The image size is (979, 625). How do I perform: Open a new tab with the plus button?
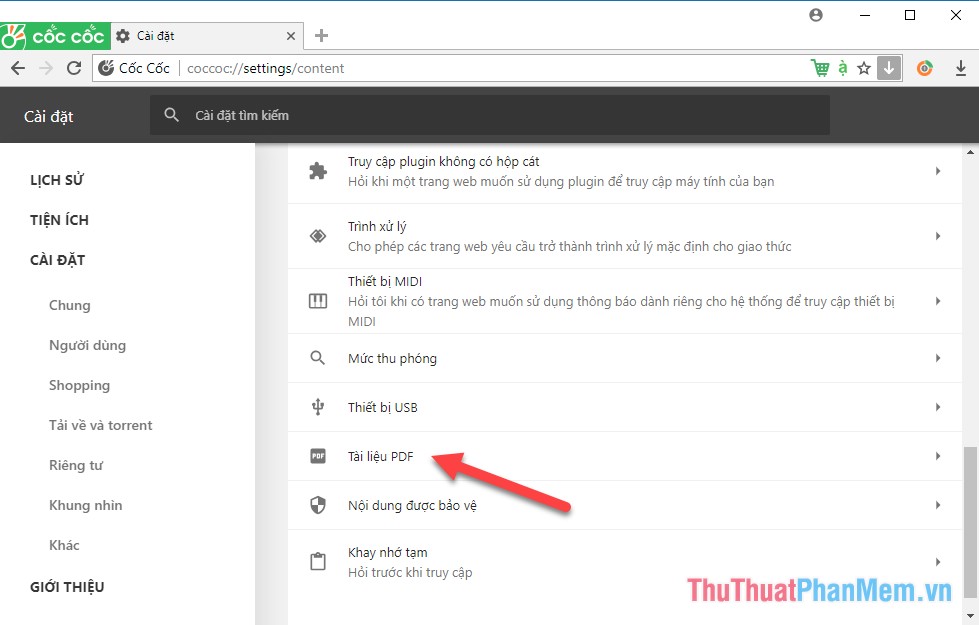321,35
